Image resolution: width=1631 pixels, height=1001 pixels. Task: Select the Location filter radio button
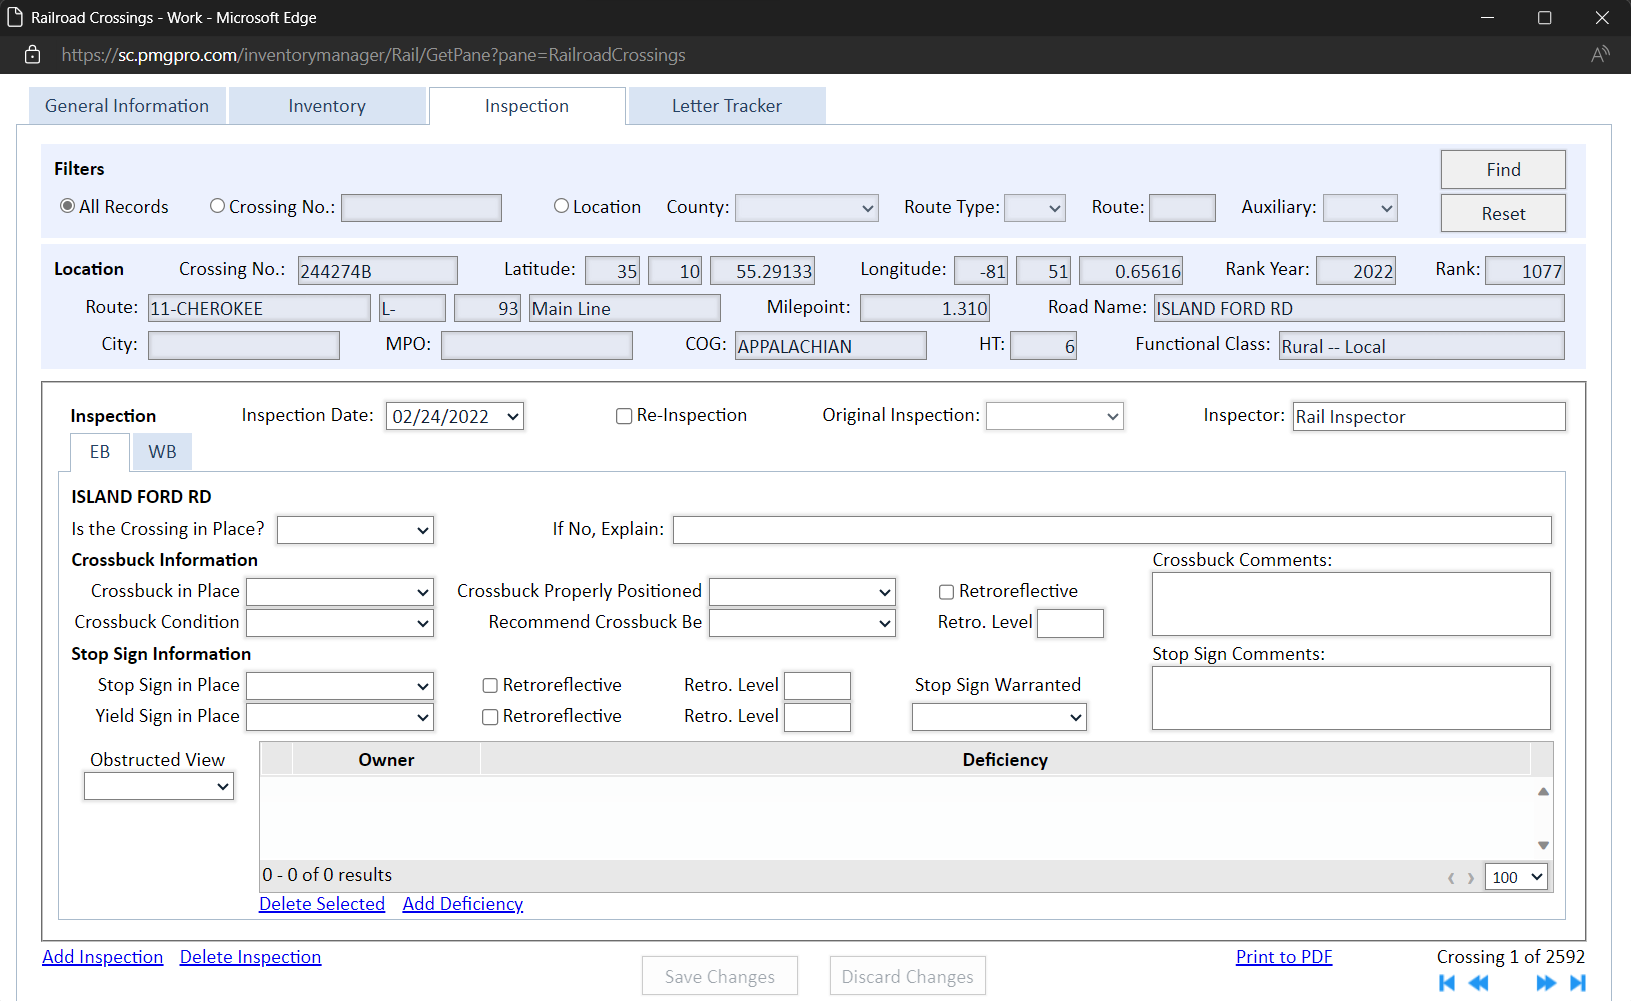coord(561,206)
